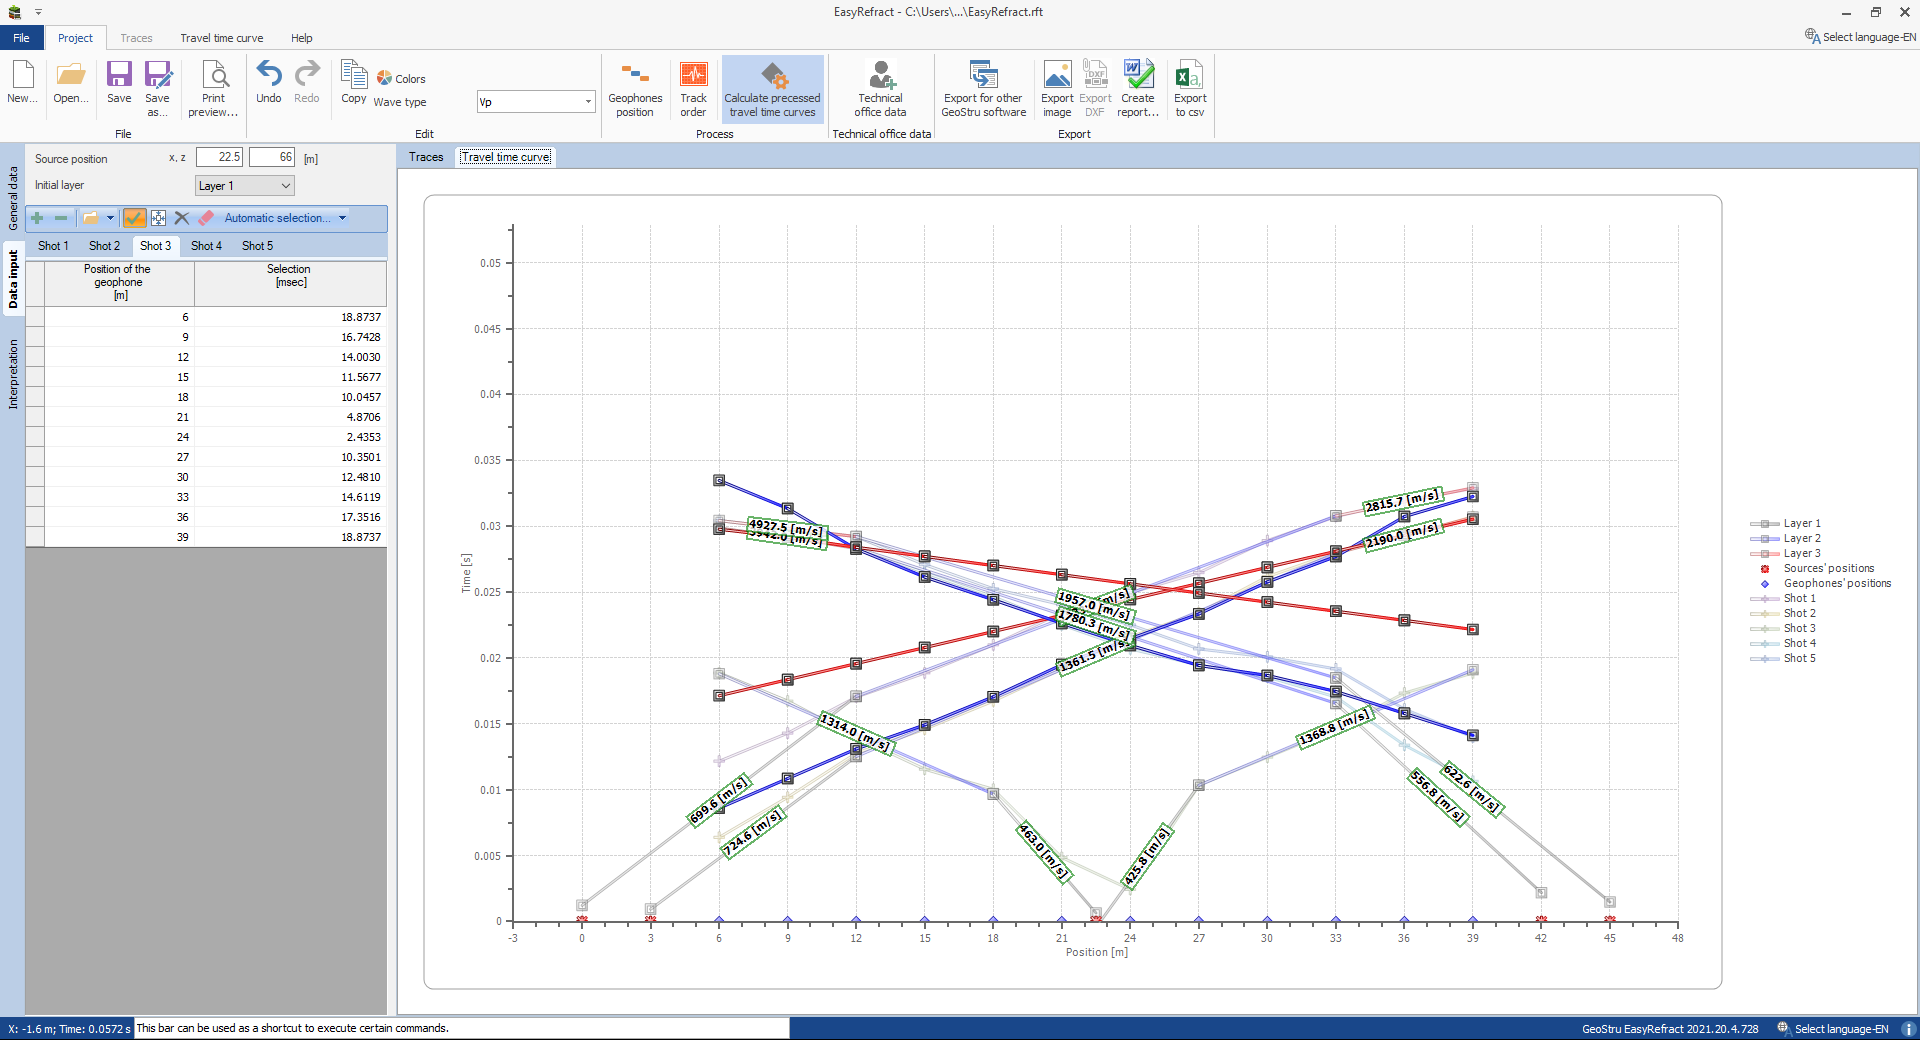The width and height of the screenshot is (1920, 1040).
Task: Open Technical office data
Action: point(880,88)
